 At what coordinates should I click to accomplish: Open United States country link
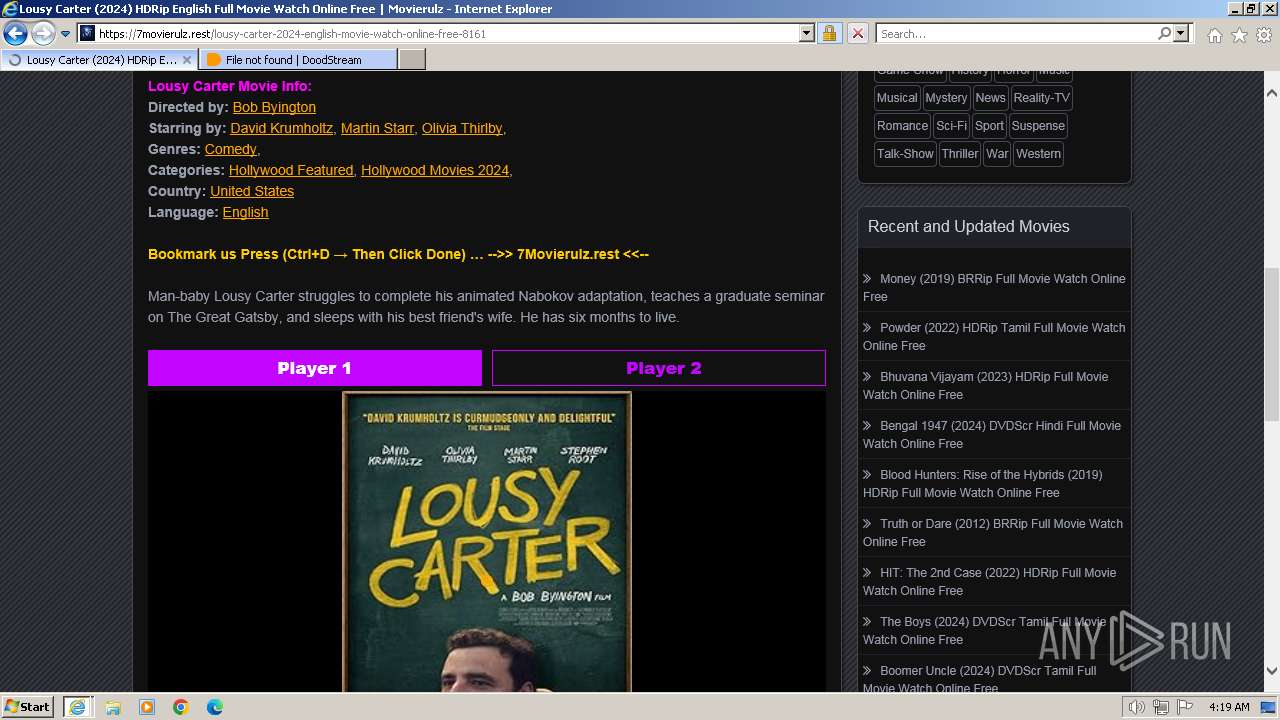coord(252,191)
